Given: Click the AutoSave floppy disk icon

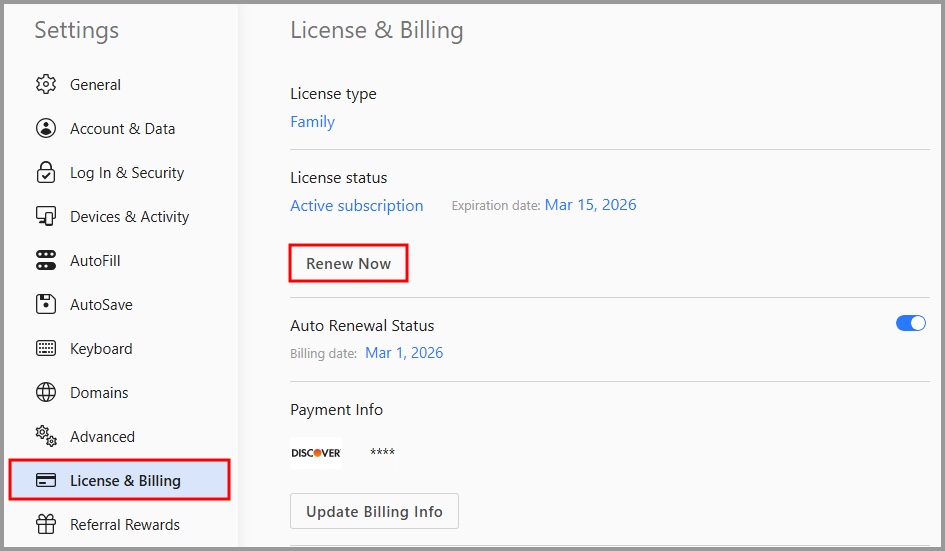Looking at the screenshot, I should 46,304.
